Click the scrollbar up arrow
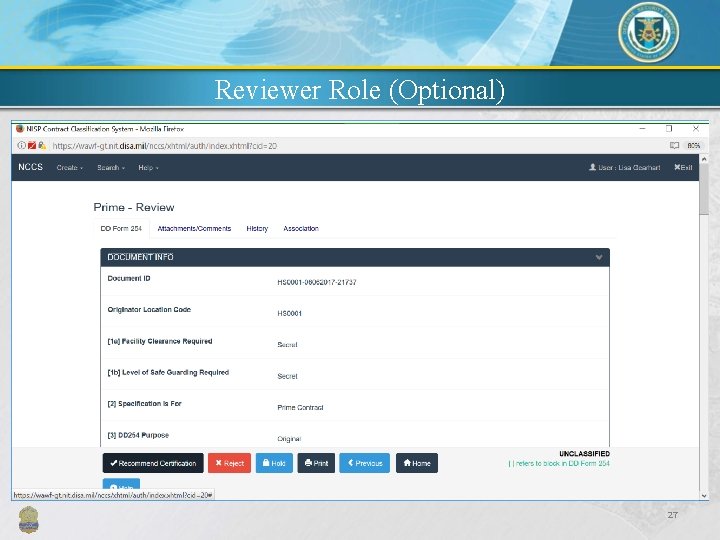This screenshot has width=720, height=540. [704, 159]
